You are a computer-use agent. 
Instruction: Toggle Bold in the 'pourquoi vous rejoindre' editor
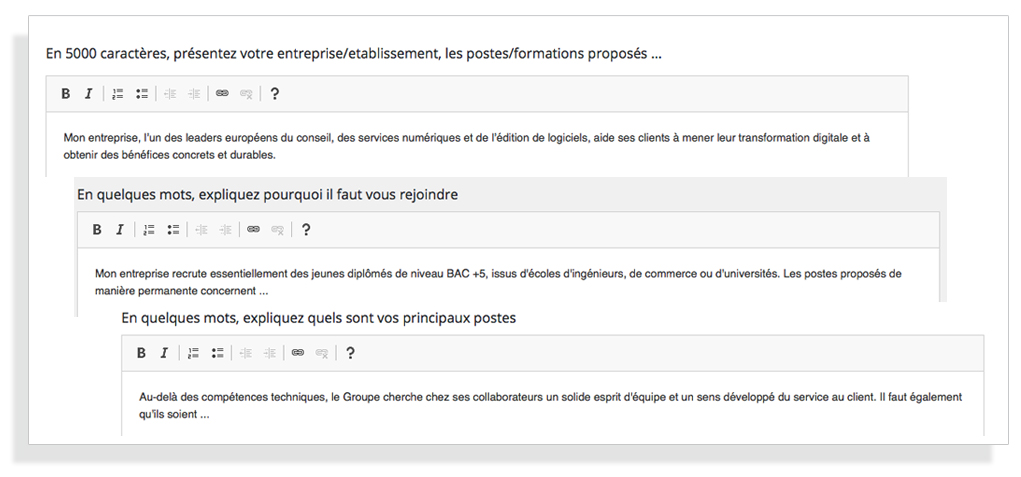click(x=96, y=230)
